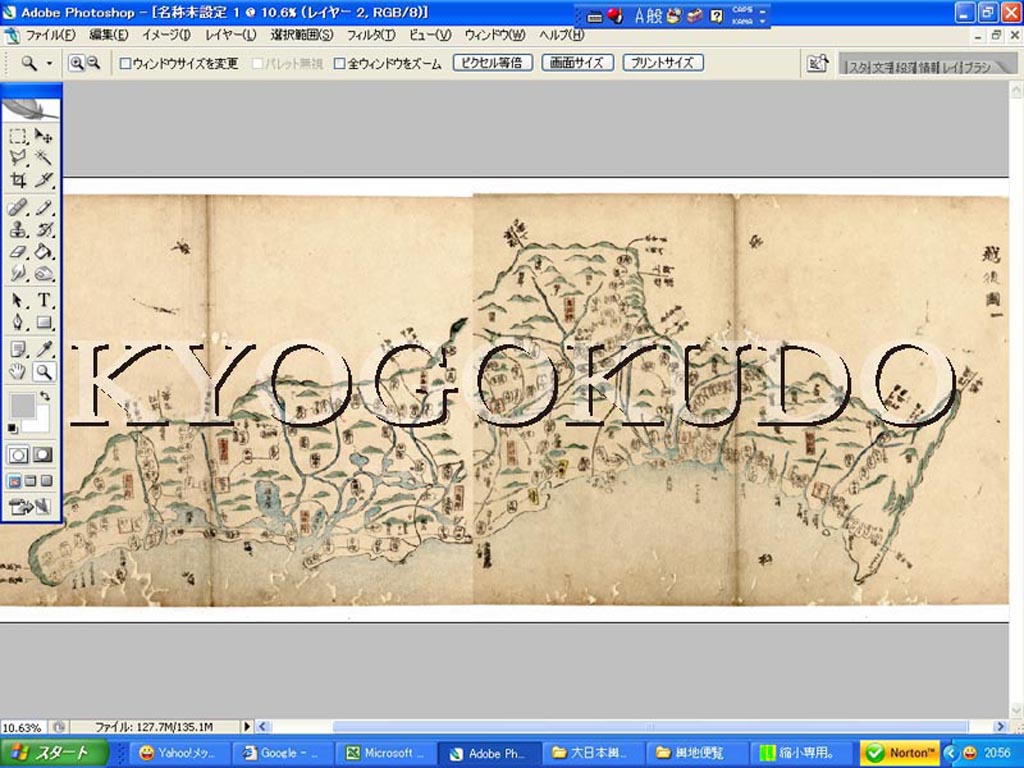The height and width of the screenshot is (768, 1024).
Task: Select the Rectangle shape tool
Action: point(43,322)
